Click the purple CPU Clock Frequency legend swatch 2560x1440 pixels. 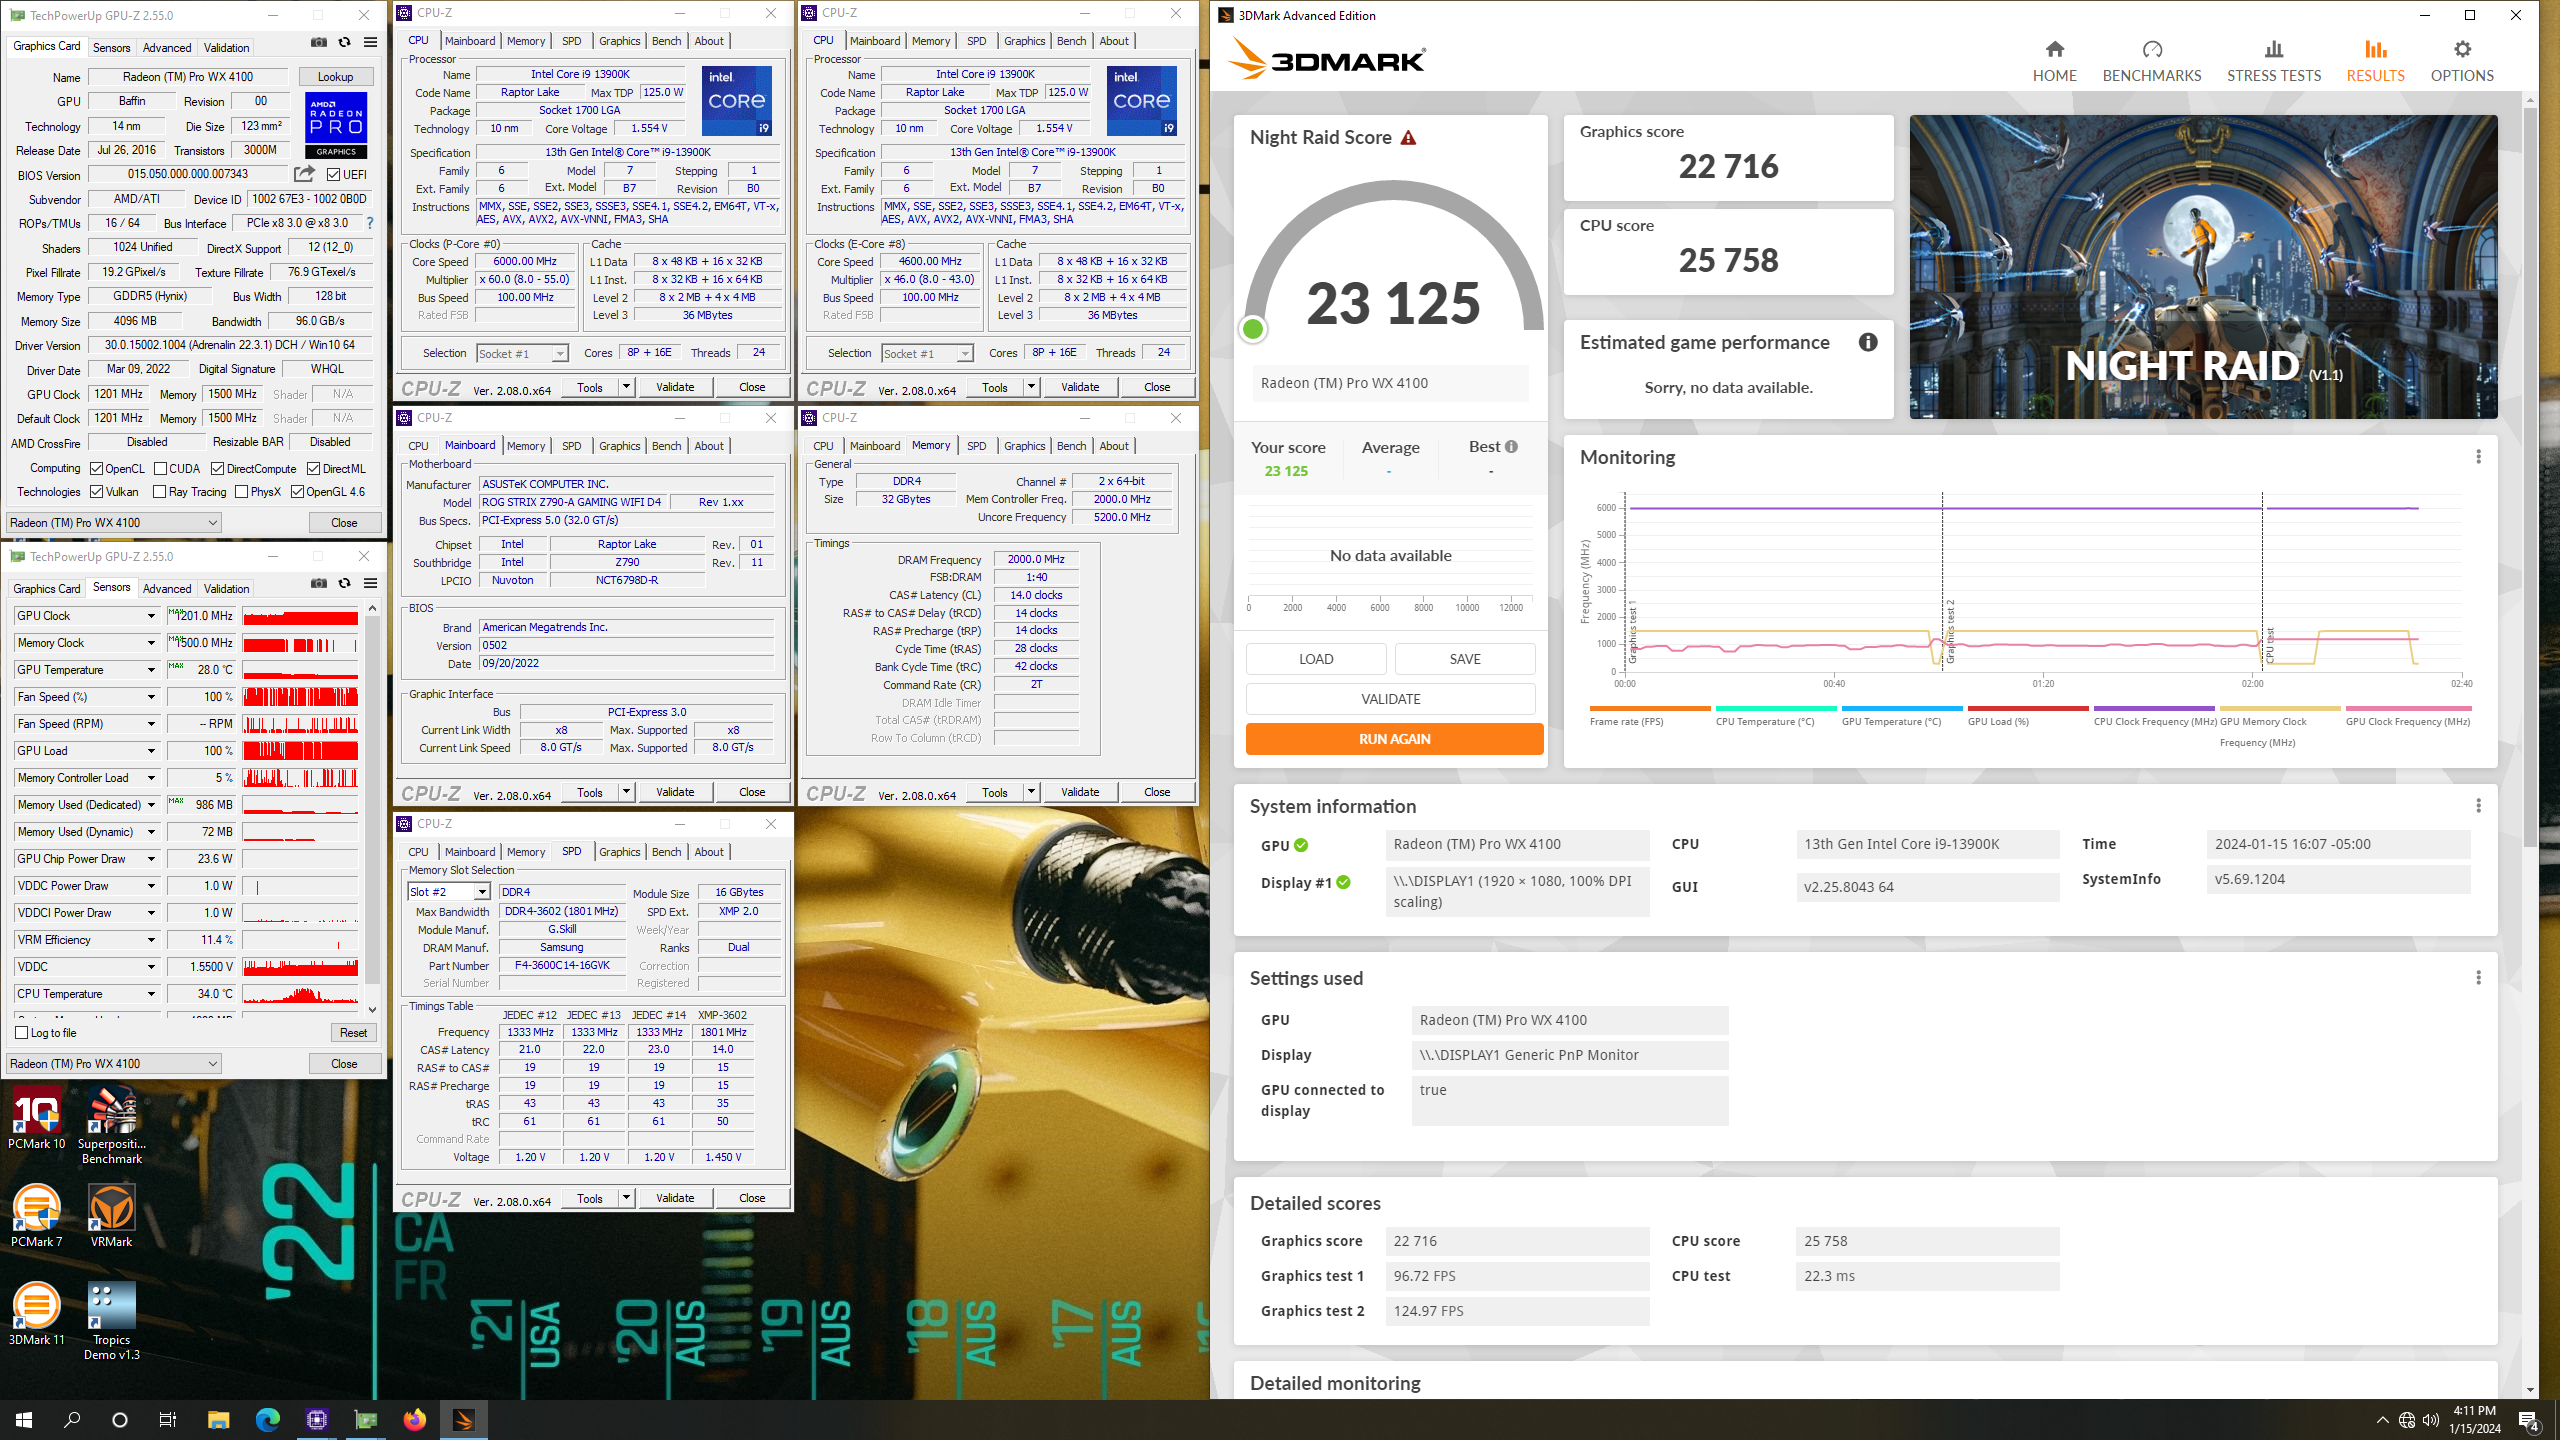[x=2154, y=708]
